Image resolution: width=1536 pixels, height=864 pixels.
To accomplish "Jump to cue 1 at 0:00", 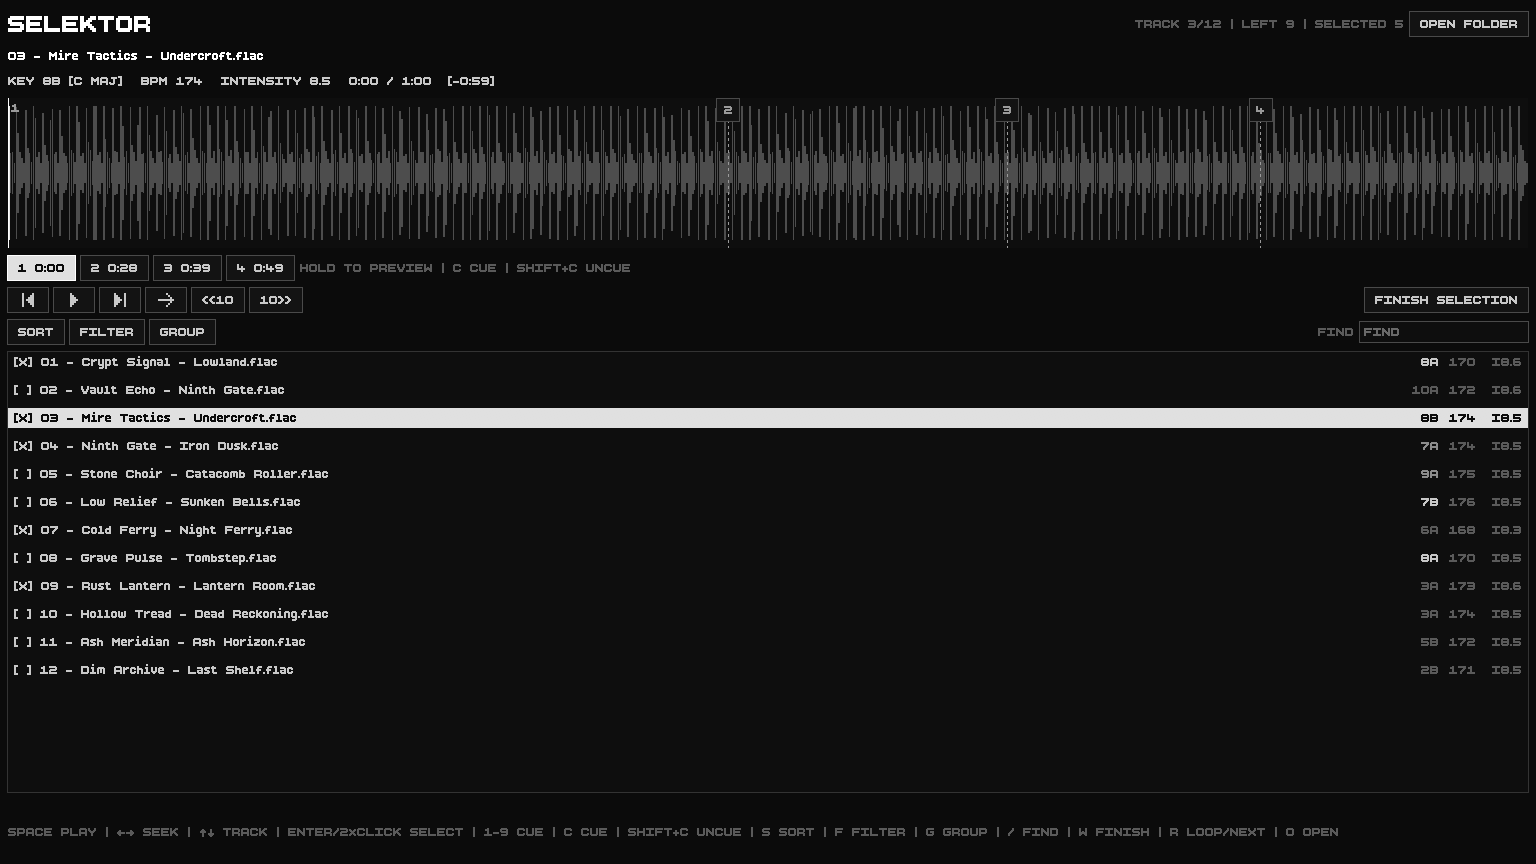I will coord(41,268).
